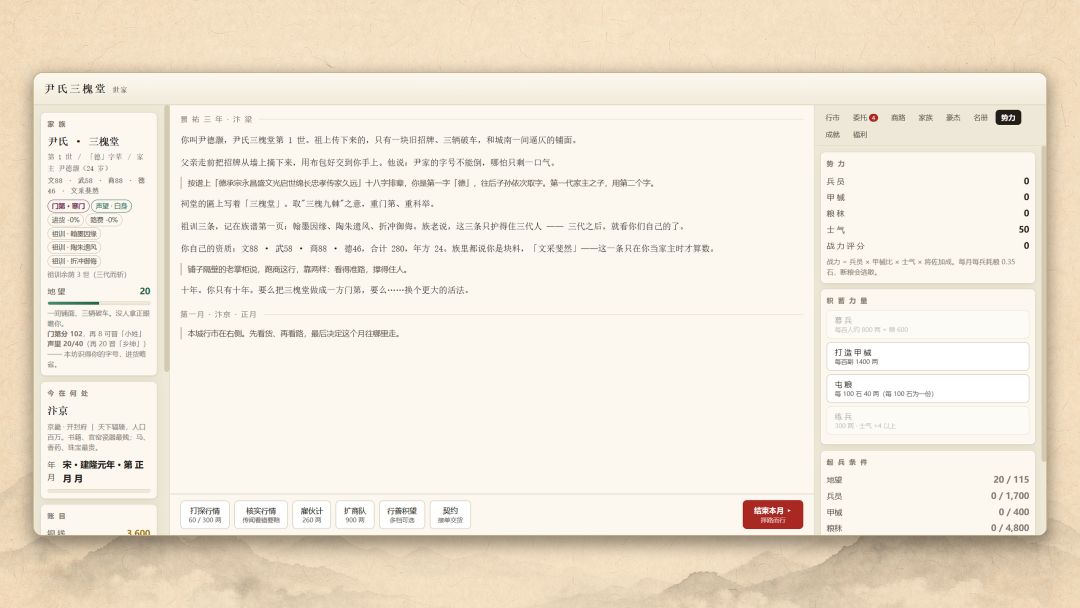Click the 契约 button
1080x608 pixels.
450,514
